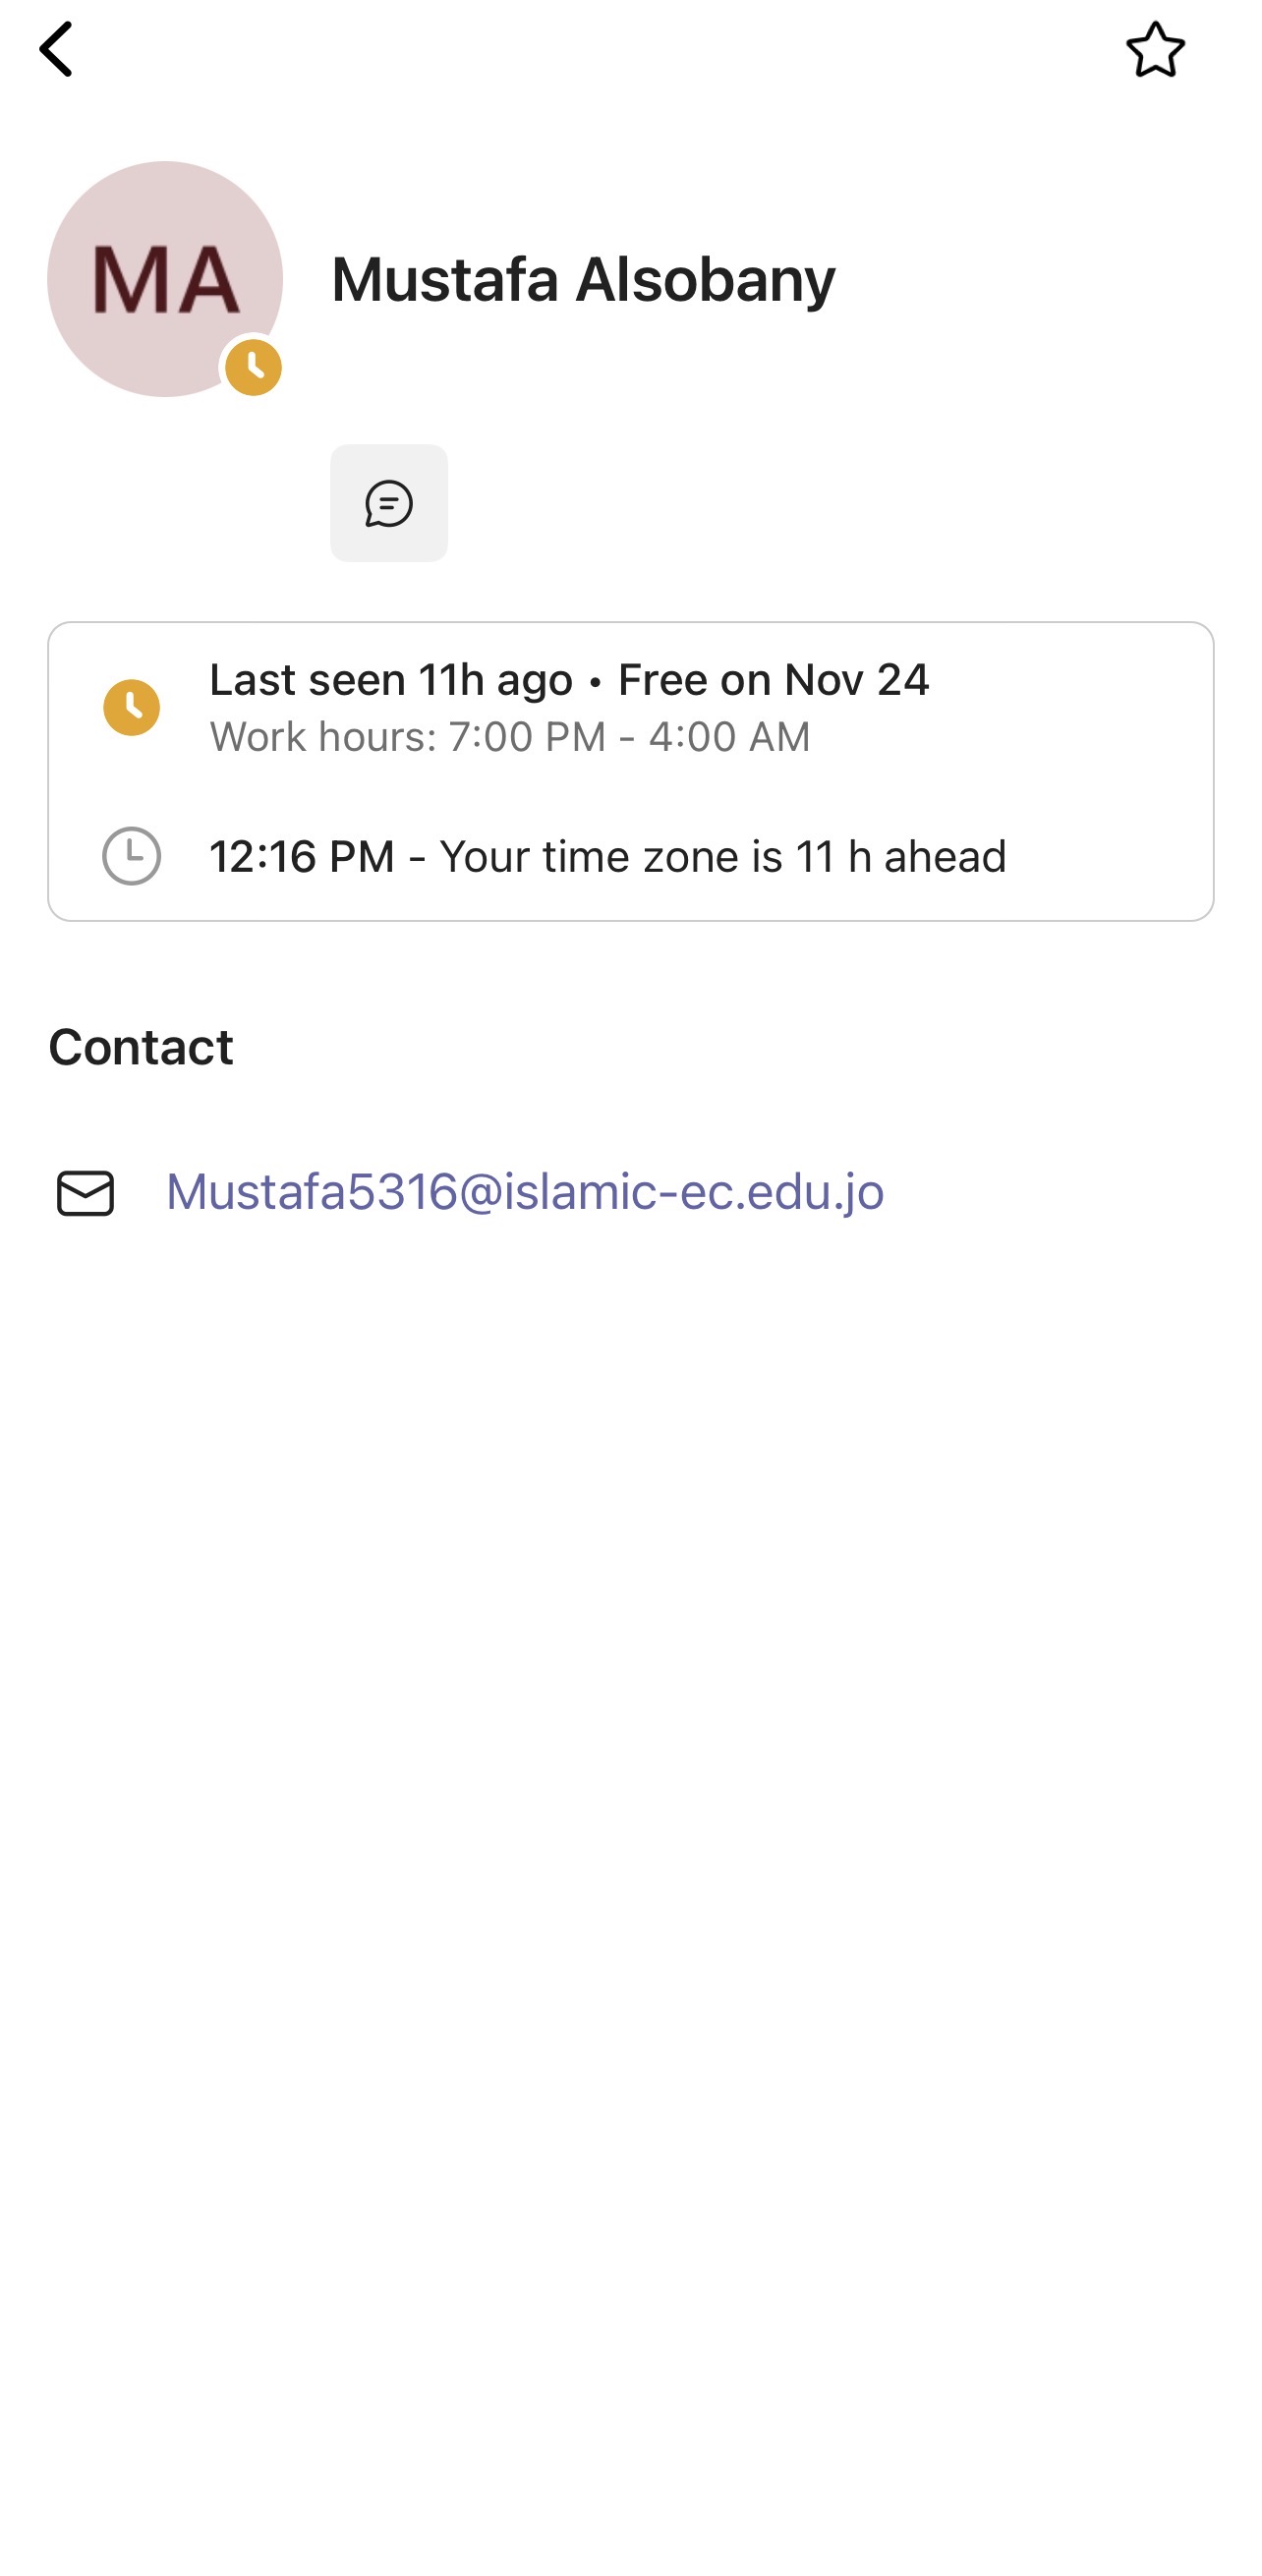Click the 7:00 PM start time in Work hours
This screenshot has height=2576, width=1262.
click(x=526, y=737)
